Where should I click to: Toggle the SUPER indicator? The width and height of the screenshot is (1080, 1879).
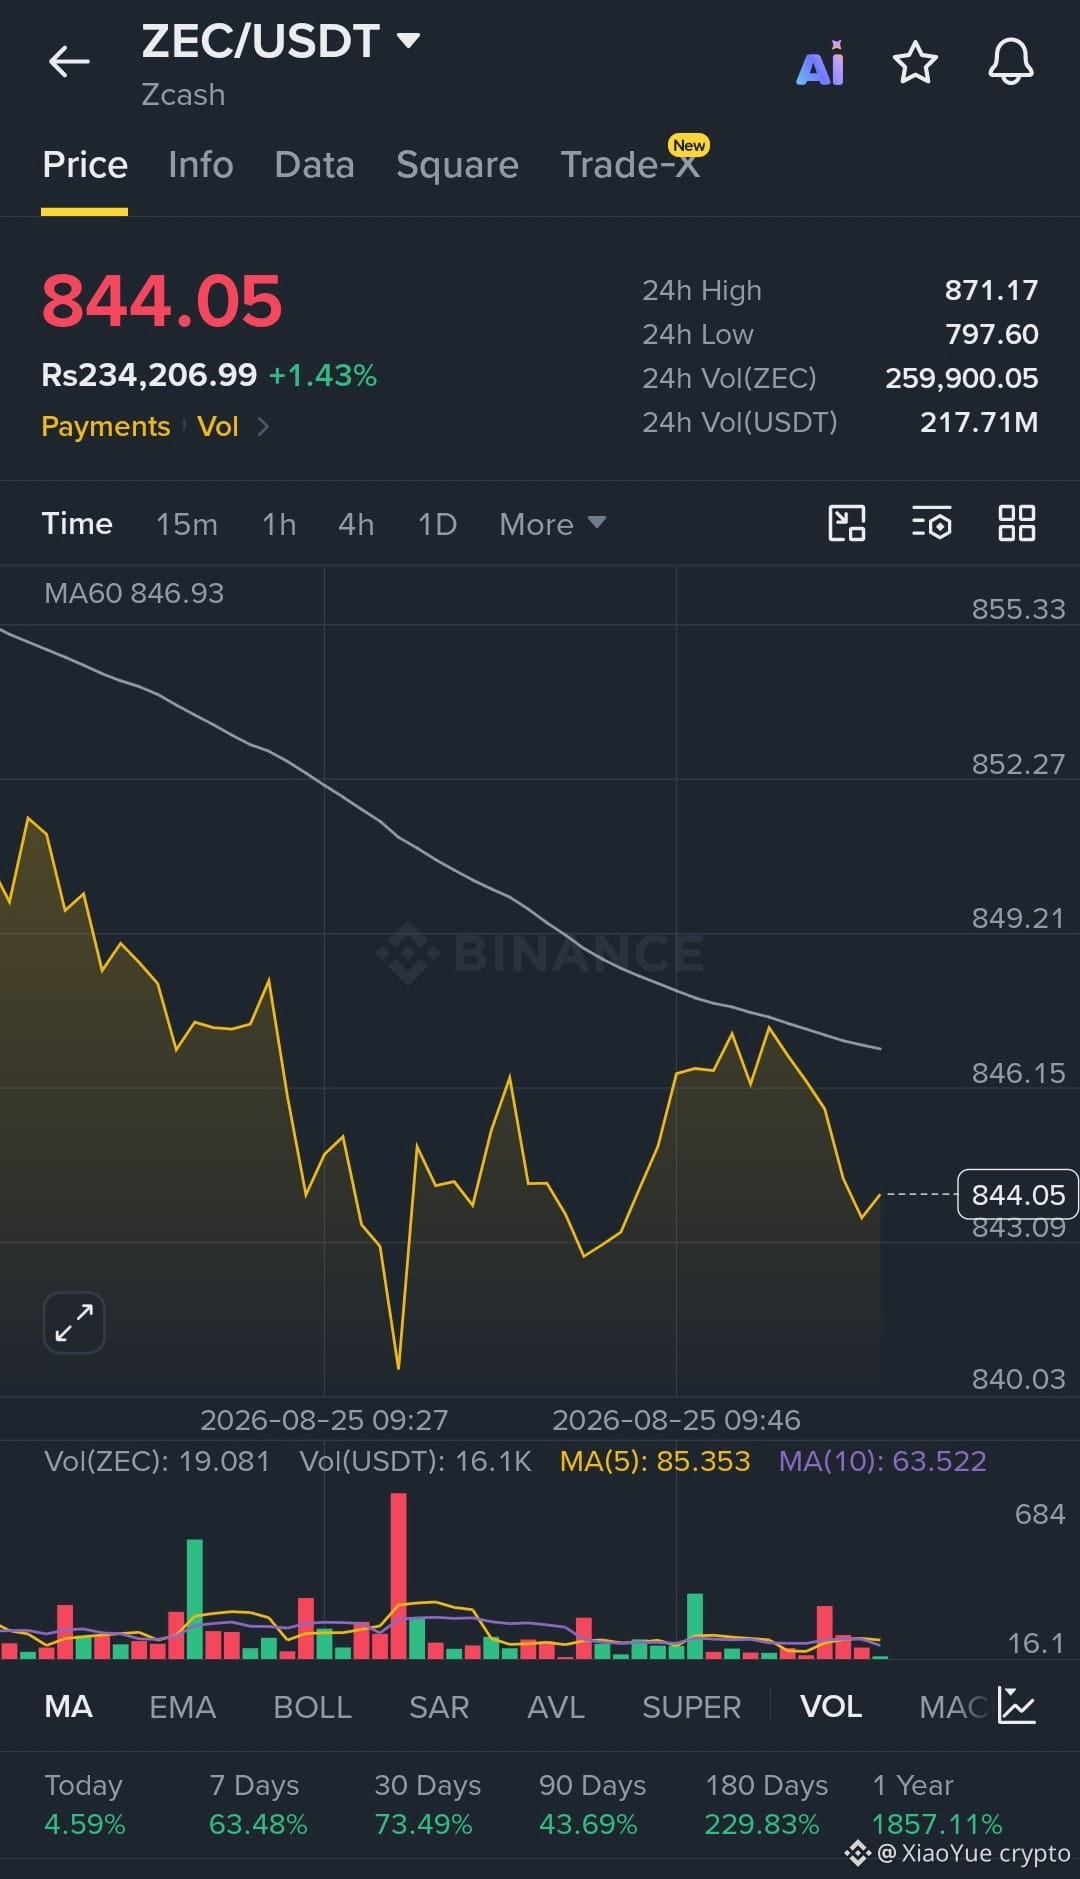[691, 1706]
